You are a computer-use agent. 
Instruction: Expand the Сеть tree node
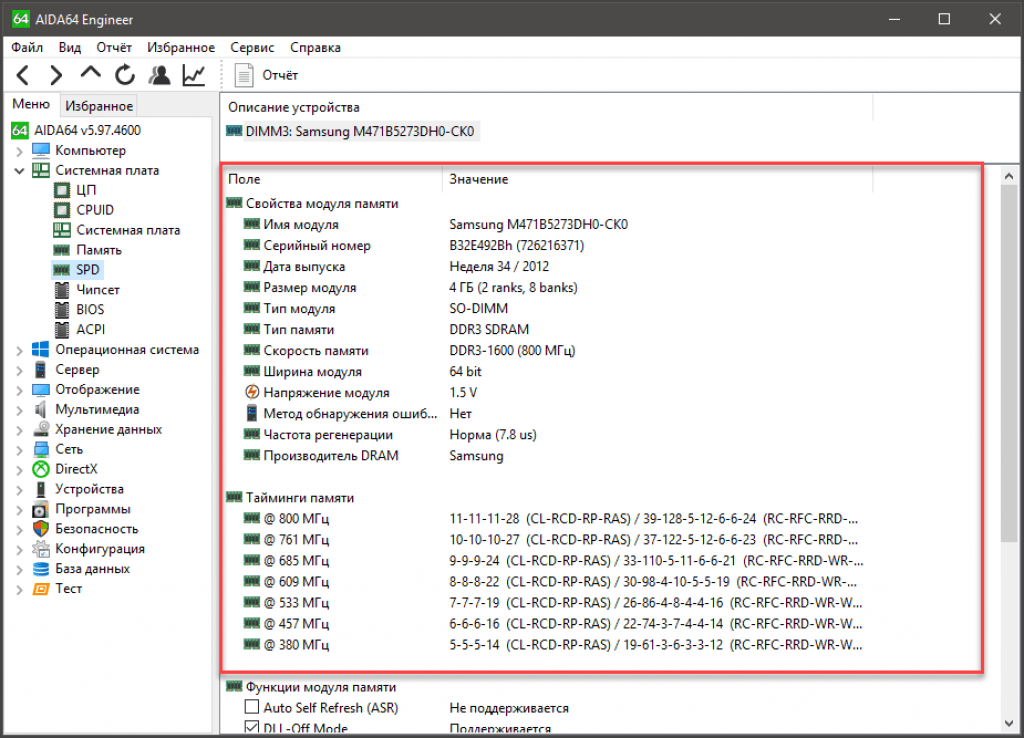pos(19,450)
